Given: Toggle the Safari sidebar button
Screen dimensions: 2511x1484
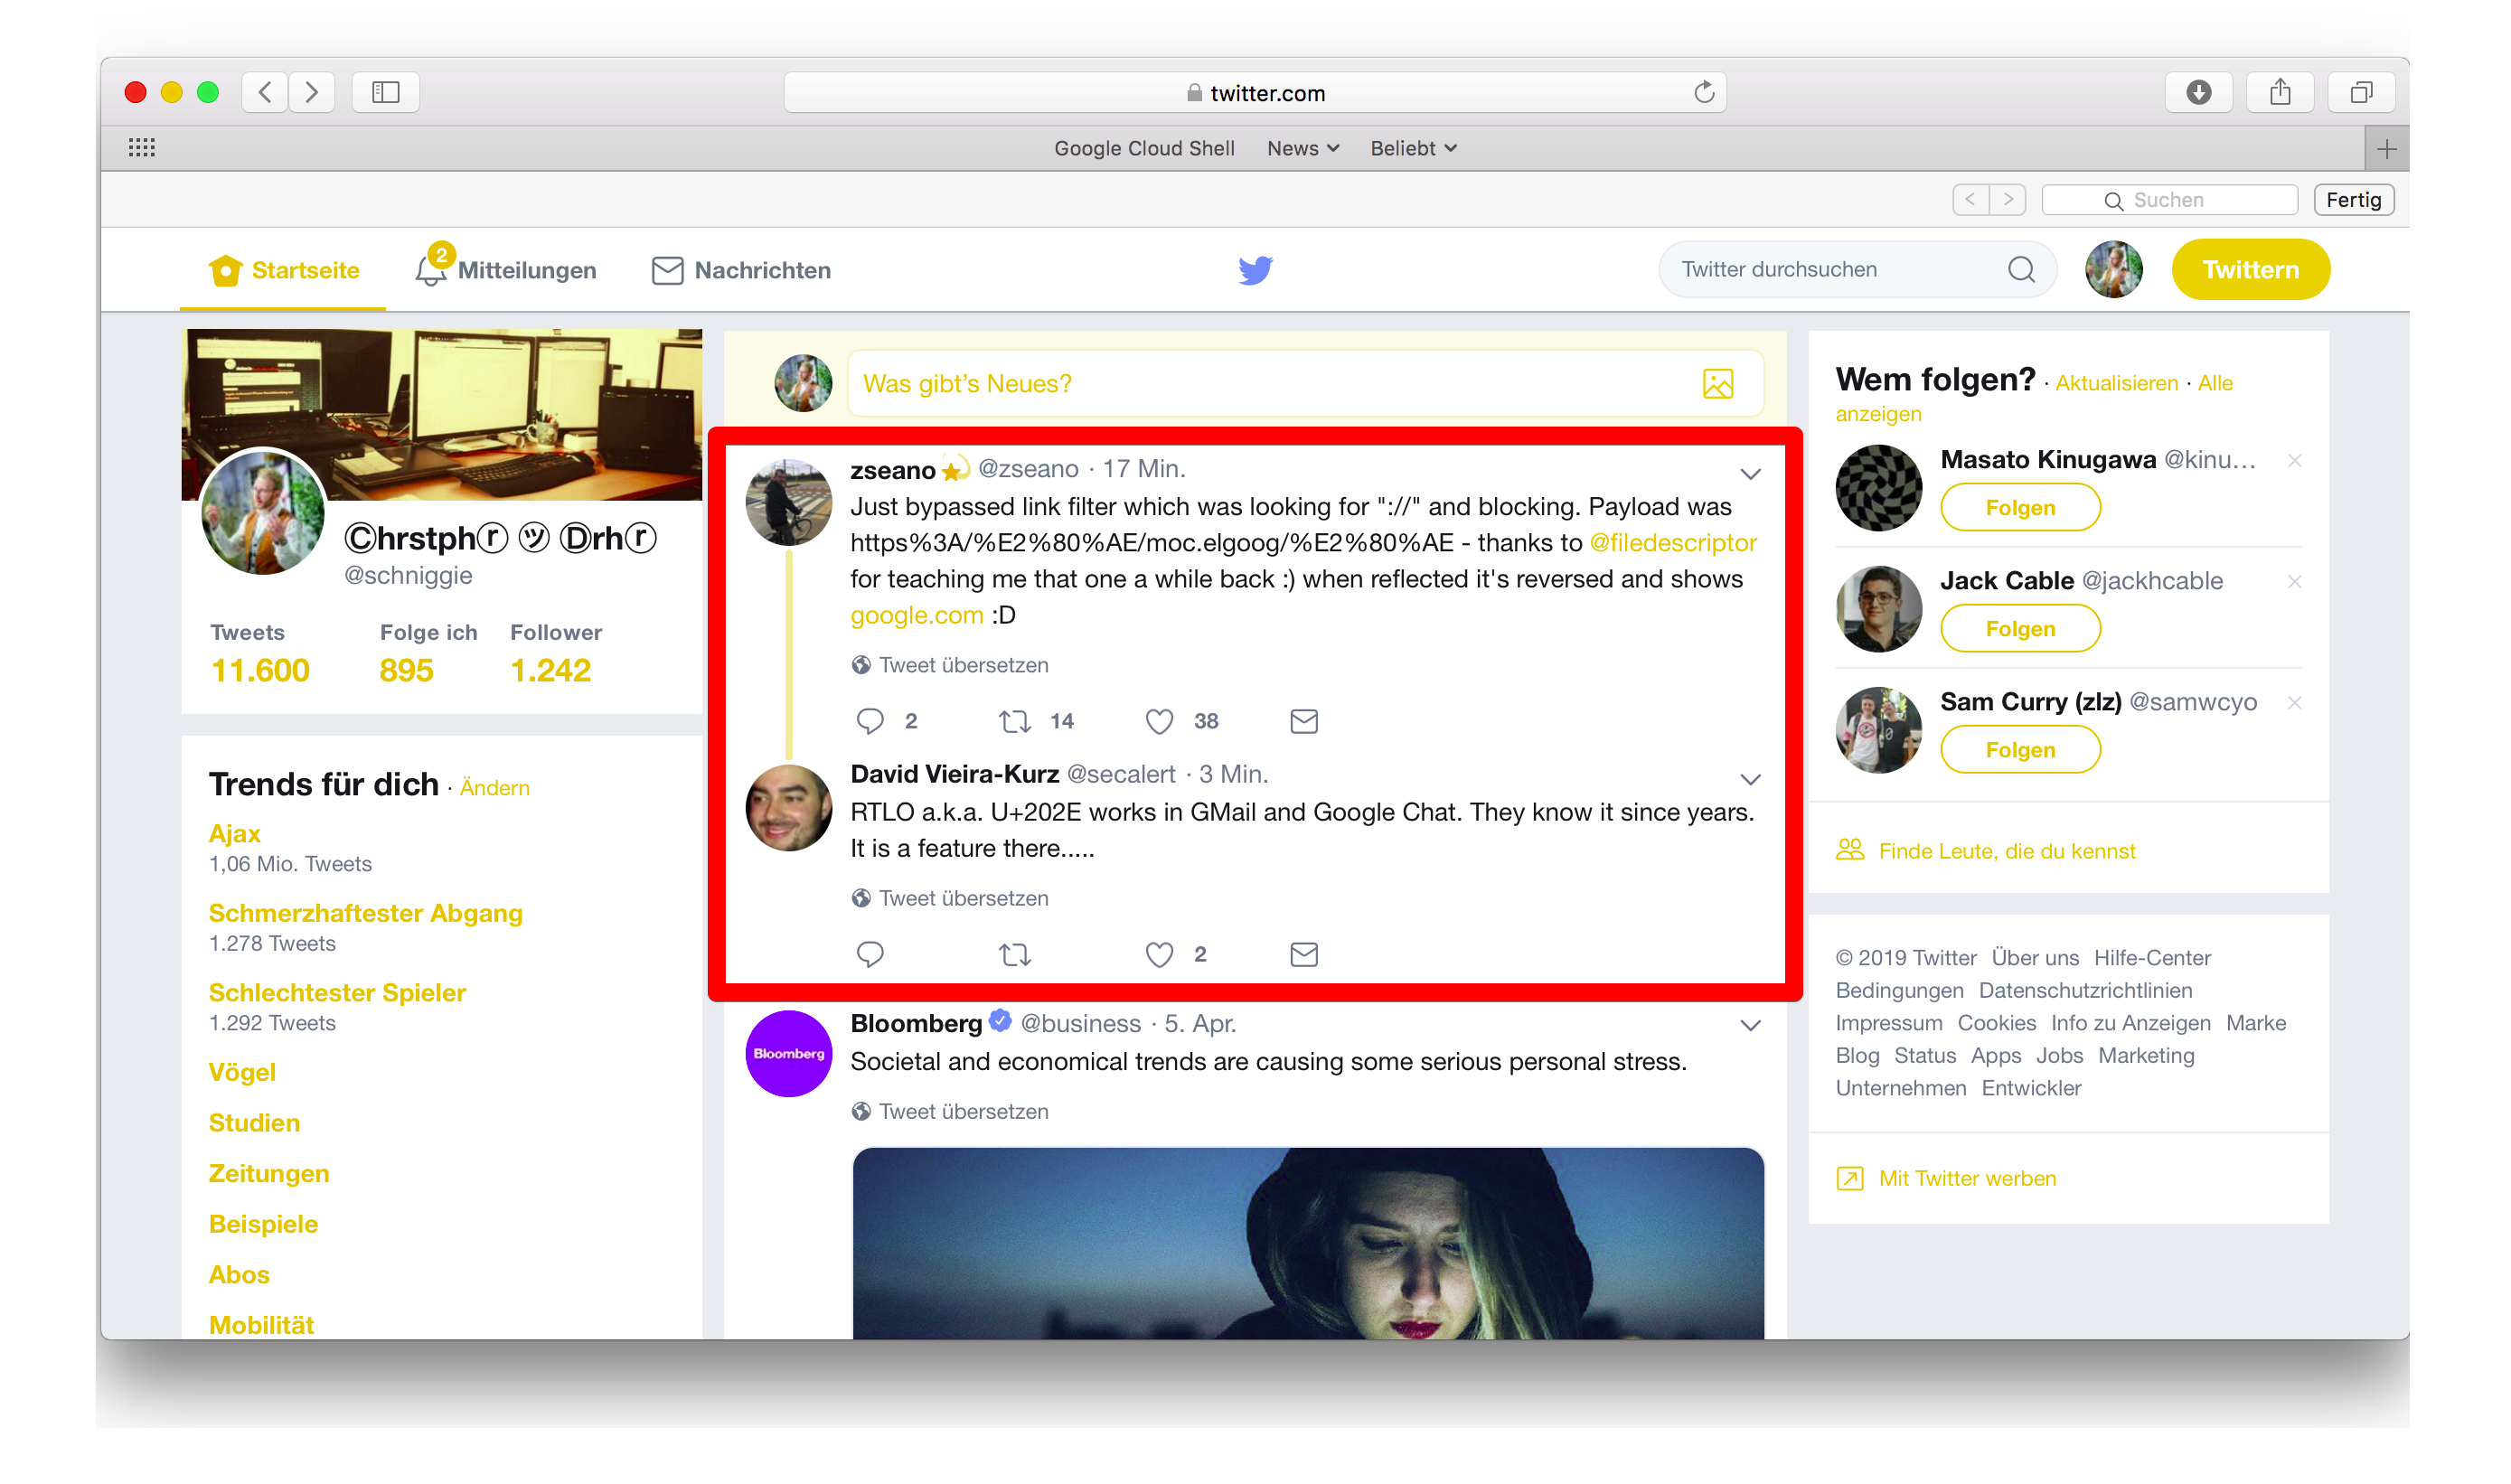Looking at the screenshot, I should (385, 93).
